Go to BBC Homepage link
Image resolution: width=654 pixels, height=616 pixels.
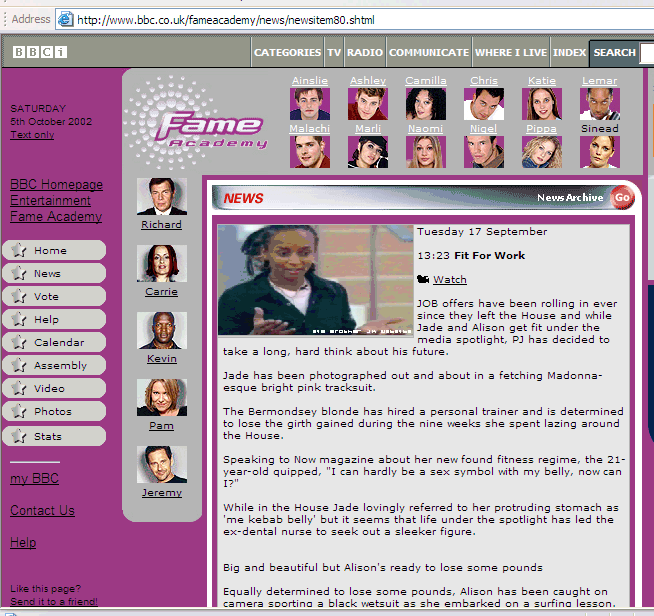tap(56, 184)
